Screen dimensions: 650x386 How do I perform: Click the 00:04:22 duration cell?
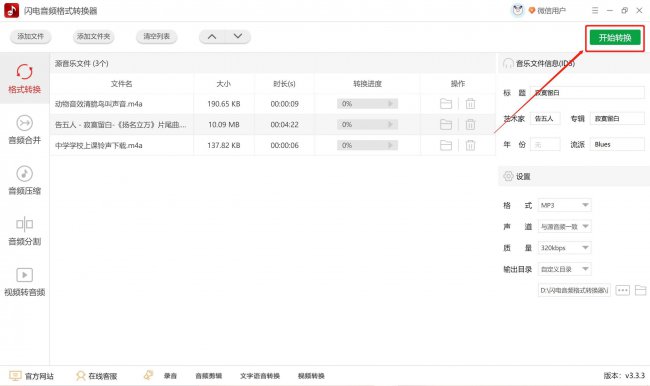284,124
